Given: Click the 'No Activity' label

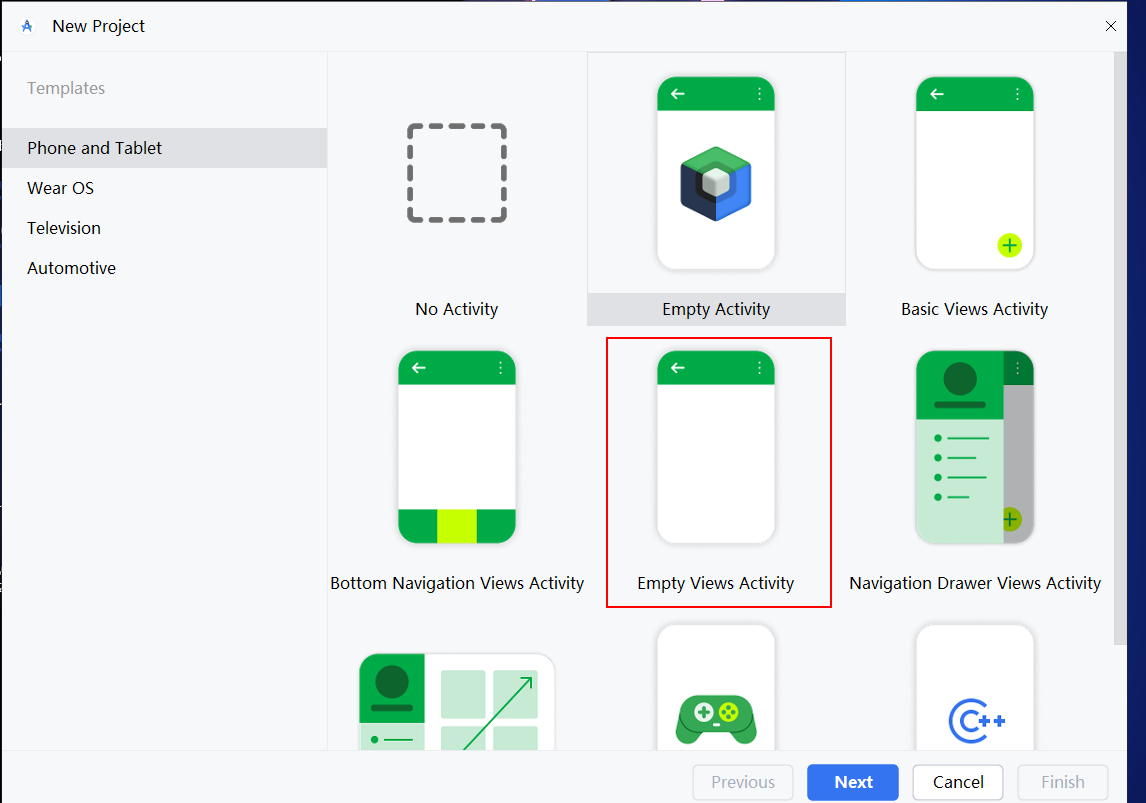Looking at the screenshot, I should click(457, 309).
